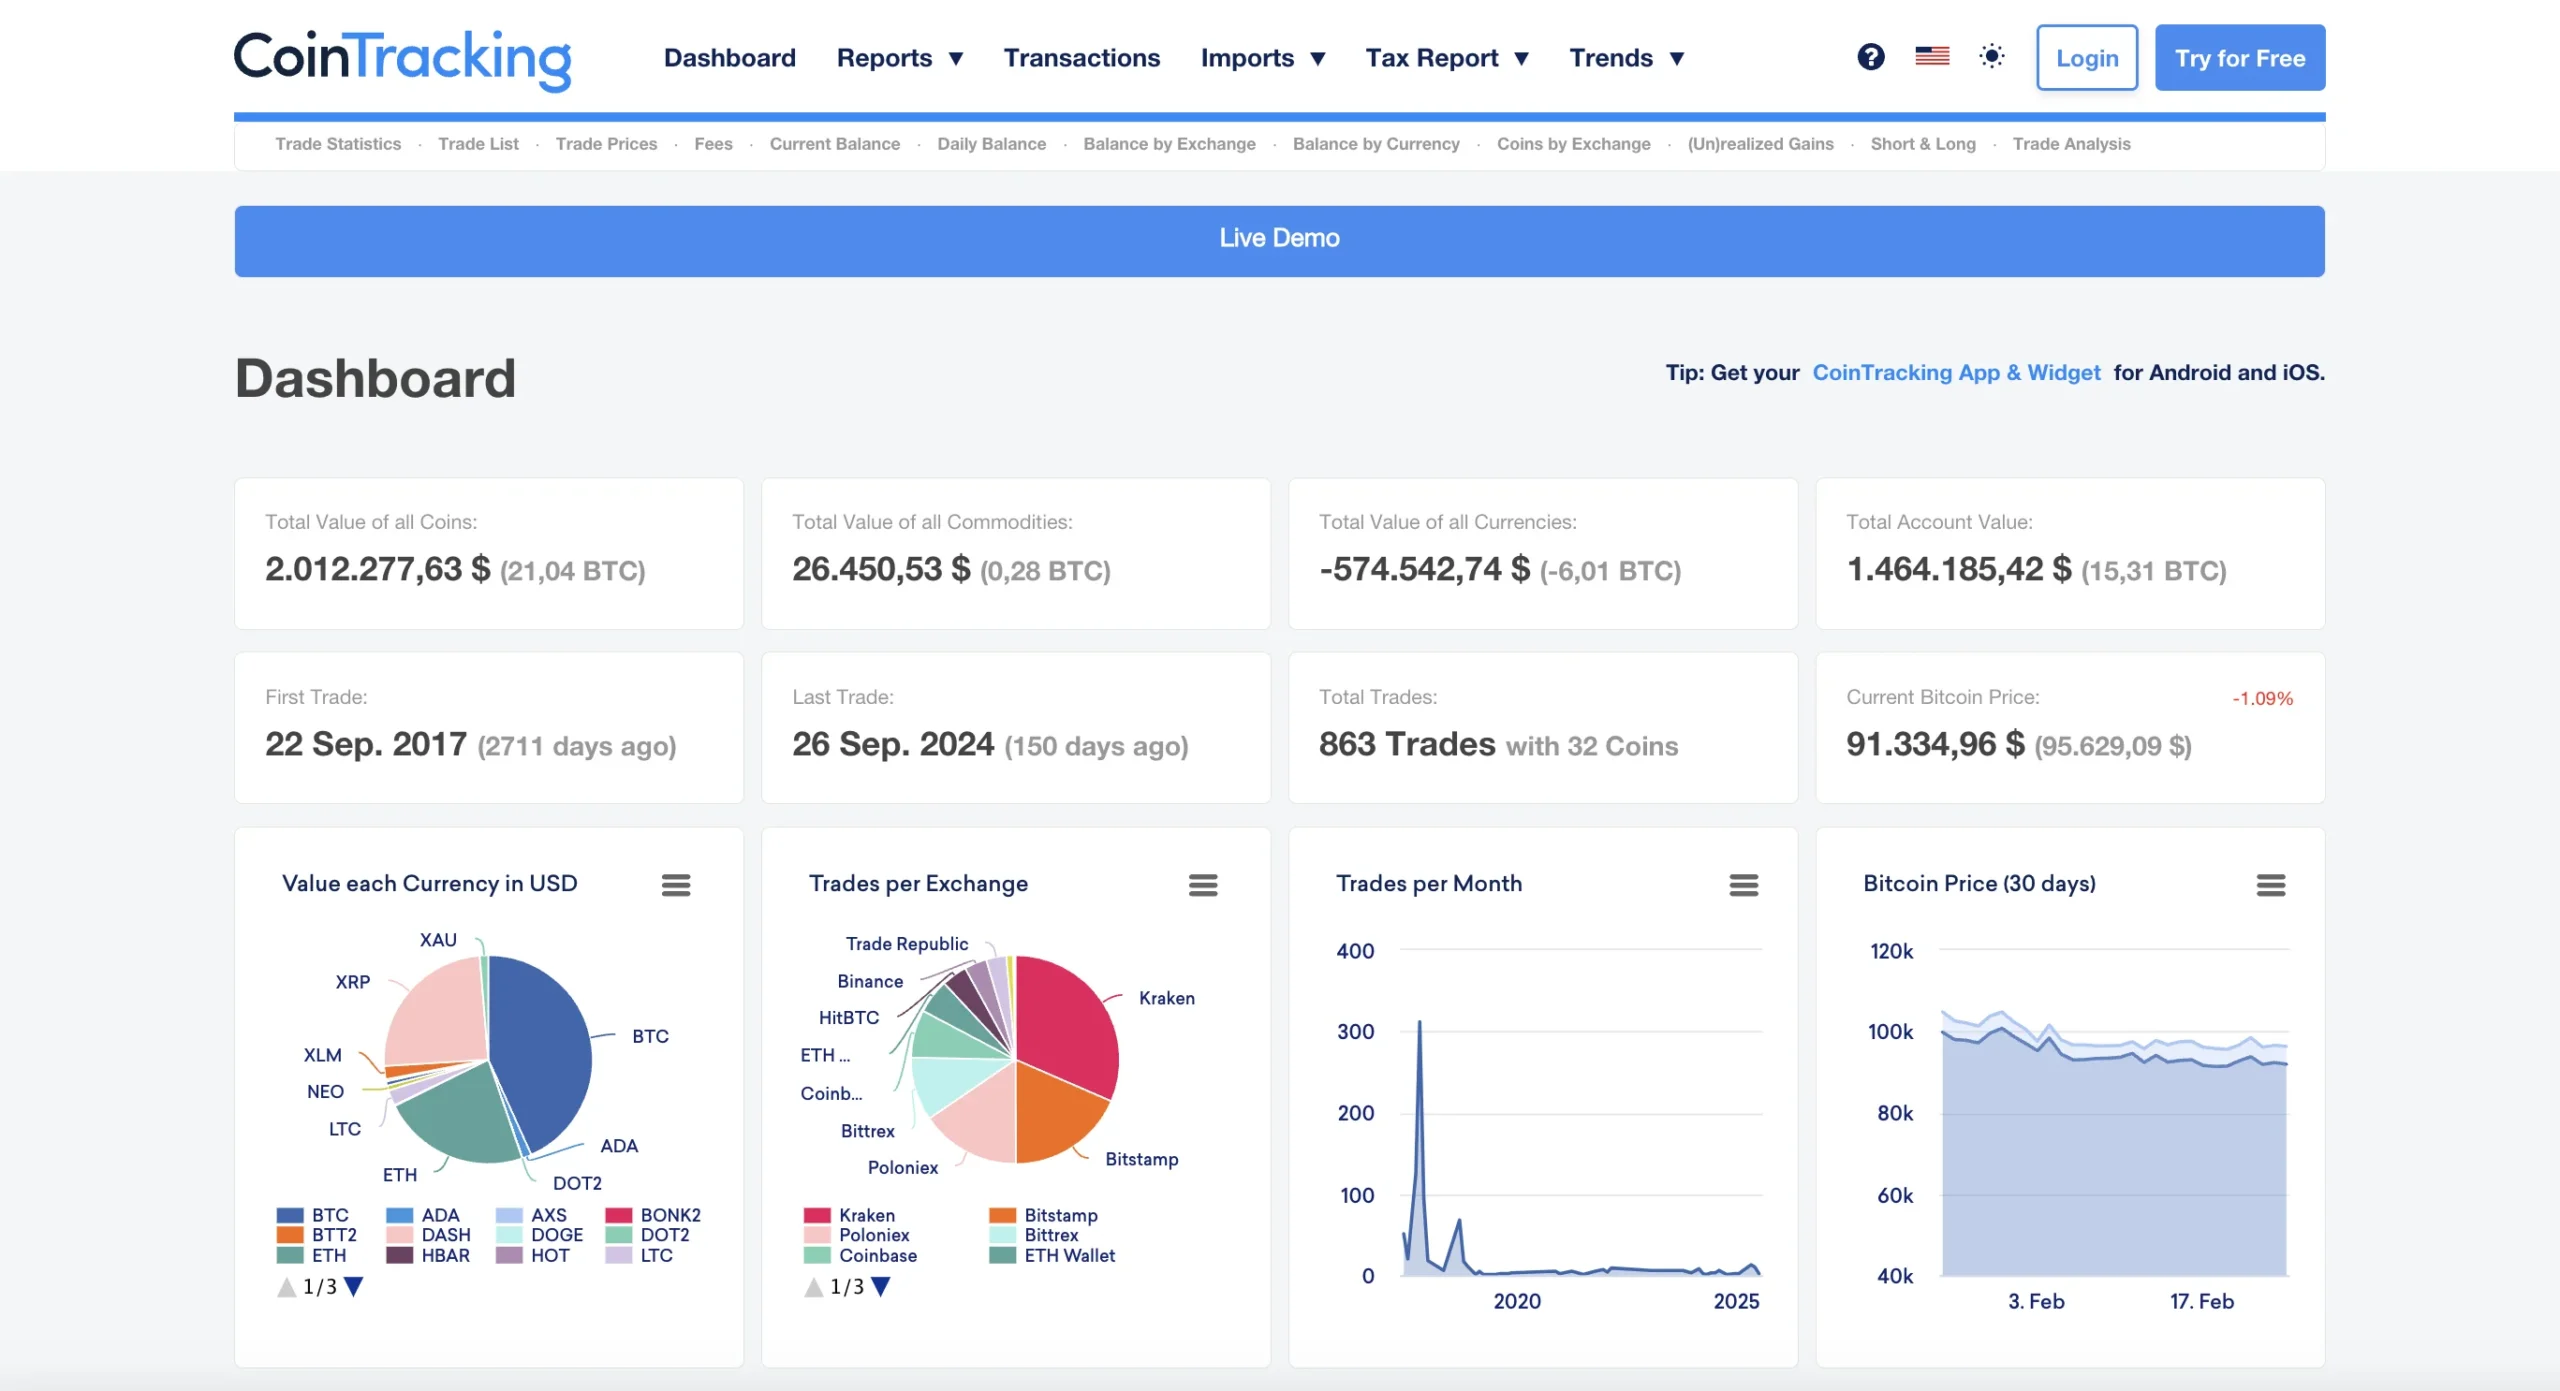Open Fees sub-navigation link
The image size is (2560, 1391).
click(x=713, y=144)
